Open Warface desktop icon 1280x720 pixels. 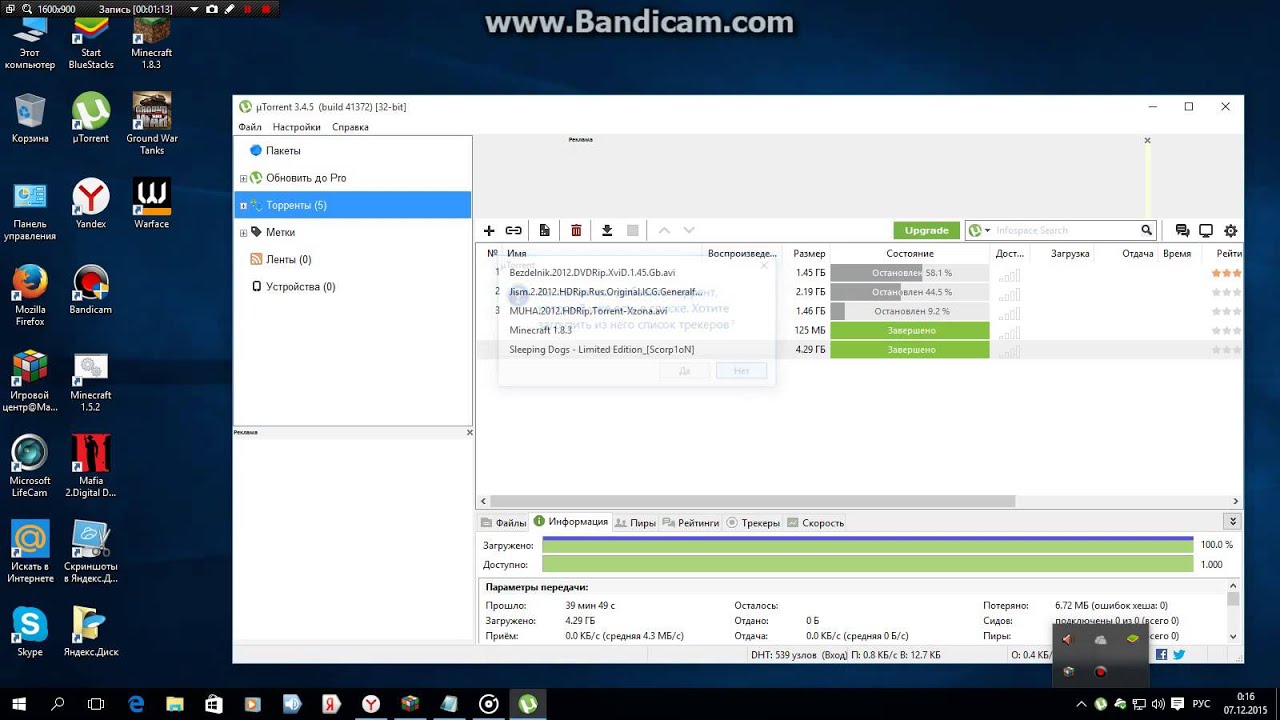[152, 204]
